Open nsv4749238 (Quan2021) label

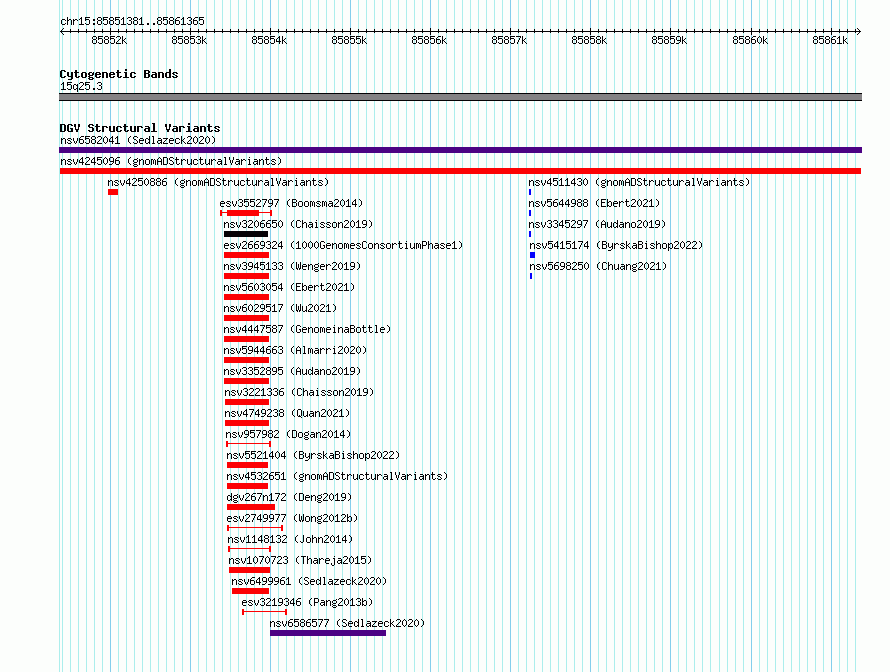pyautogui.click(x=287, y=413)
